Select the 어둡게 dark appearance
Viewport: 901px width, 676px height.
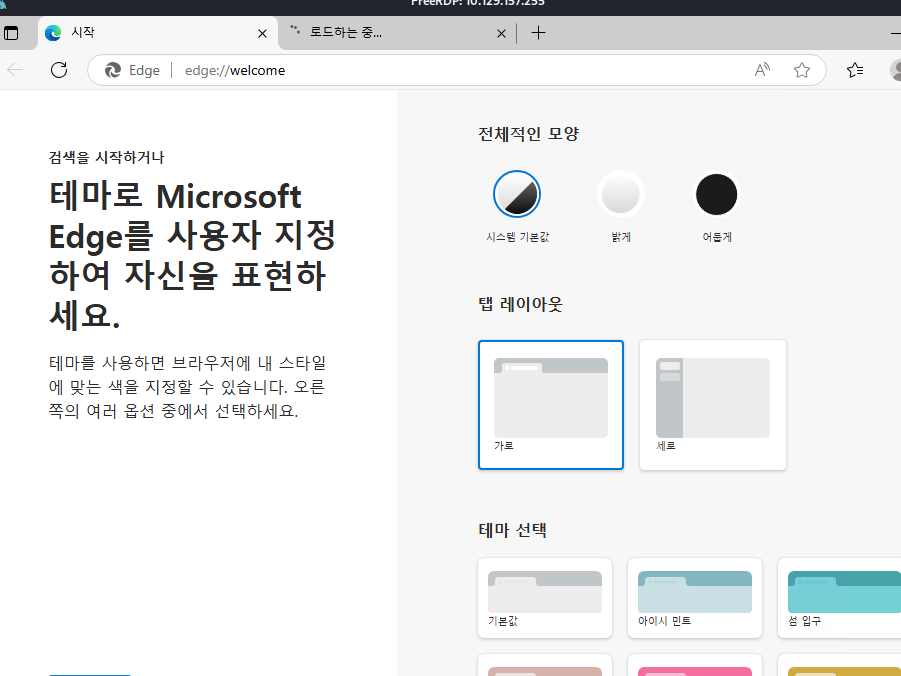click(717, 207)
